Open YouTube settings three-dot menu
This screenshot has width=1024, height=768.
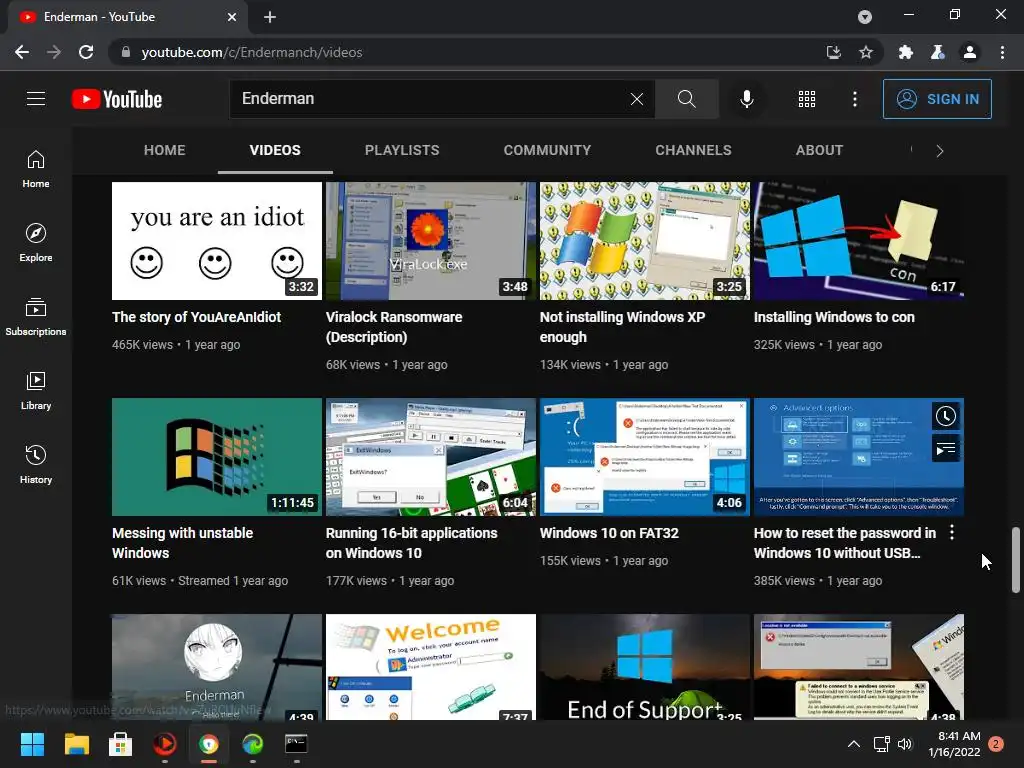pyautogui.click(x=855, y=99)
